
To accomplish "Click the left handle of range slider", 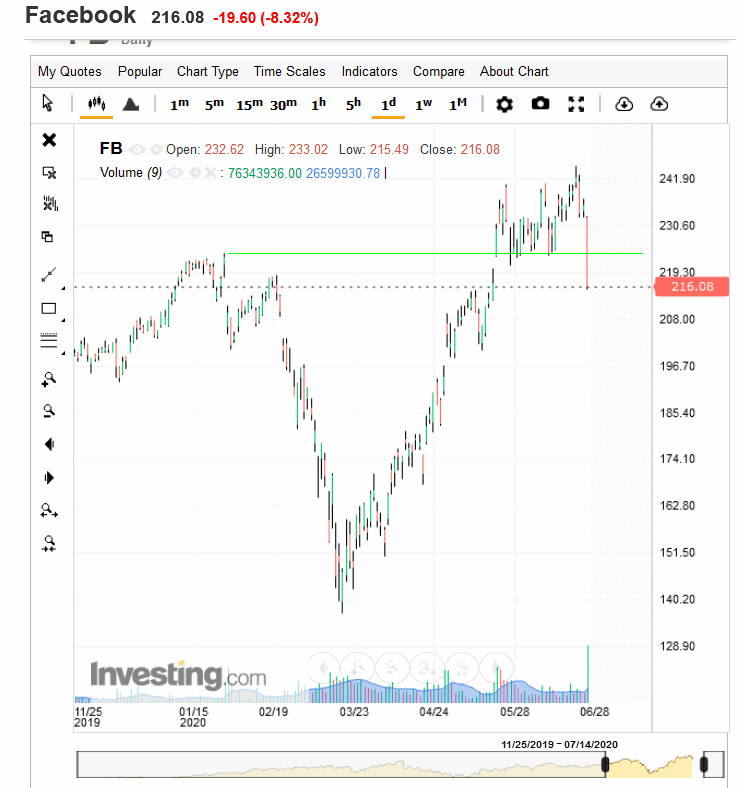I will click(x=605, y=764).
